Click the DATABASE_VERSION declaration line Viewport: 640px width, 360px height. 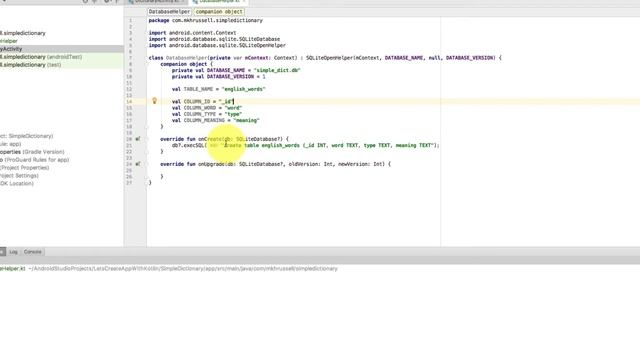click(218, 77)
